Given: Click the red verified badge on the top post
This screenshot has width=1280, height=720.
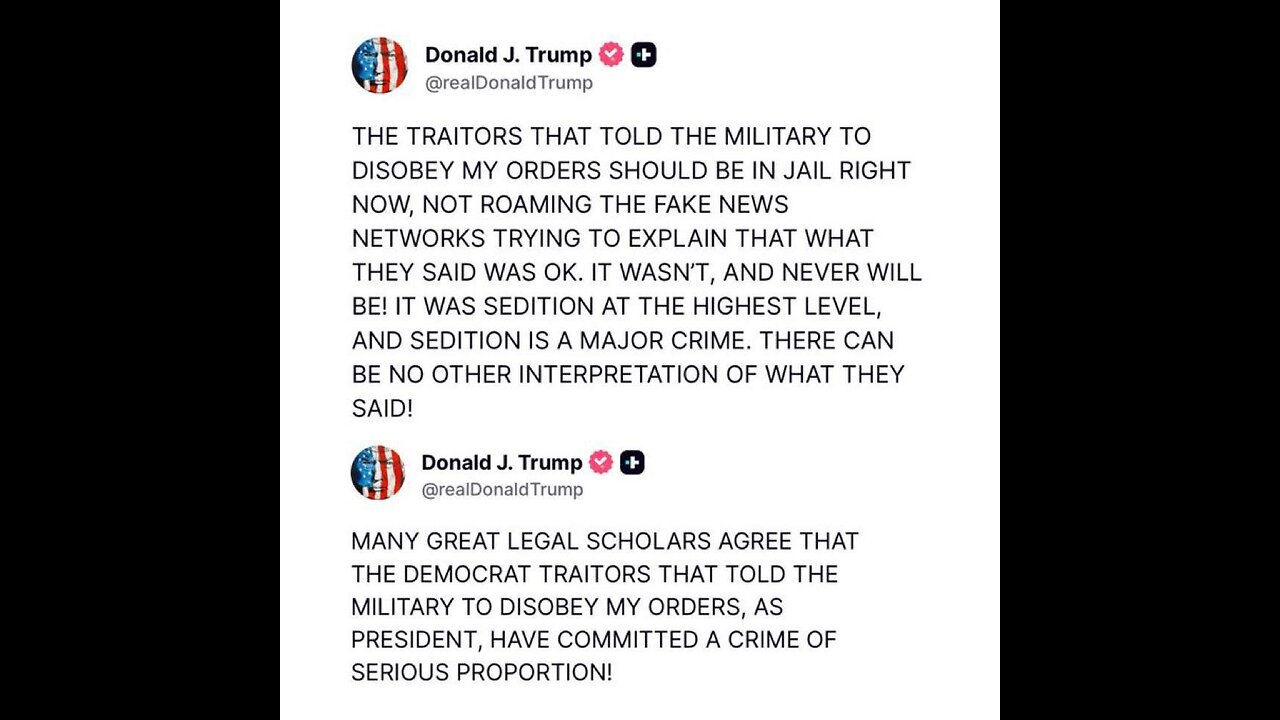Looking at the screenshot, I should (x=611, y=55).
